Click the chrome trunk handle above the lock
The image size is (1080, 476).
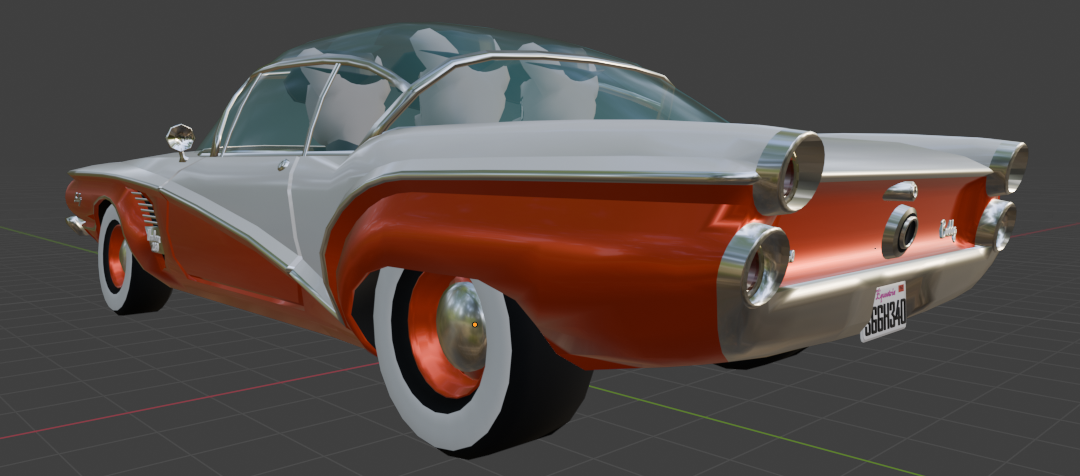point(900,190)
